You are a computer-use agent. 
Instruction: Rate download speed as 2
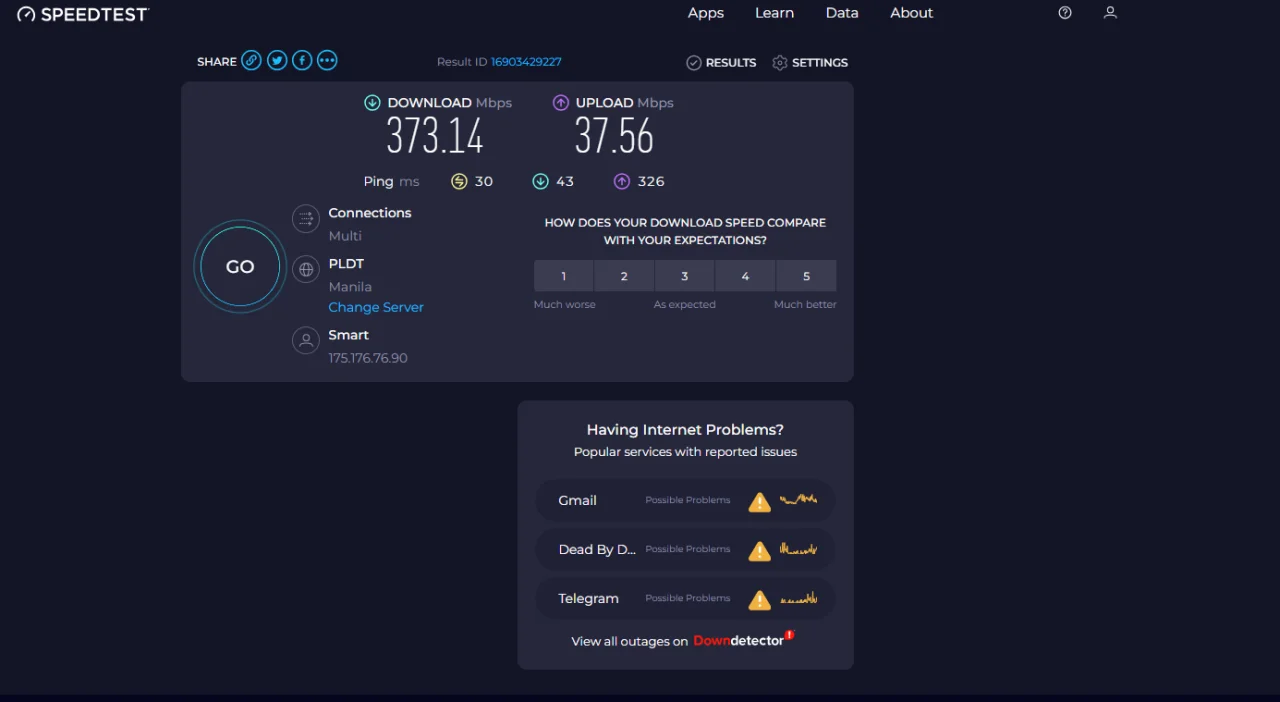pos(624,276)
